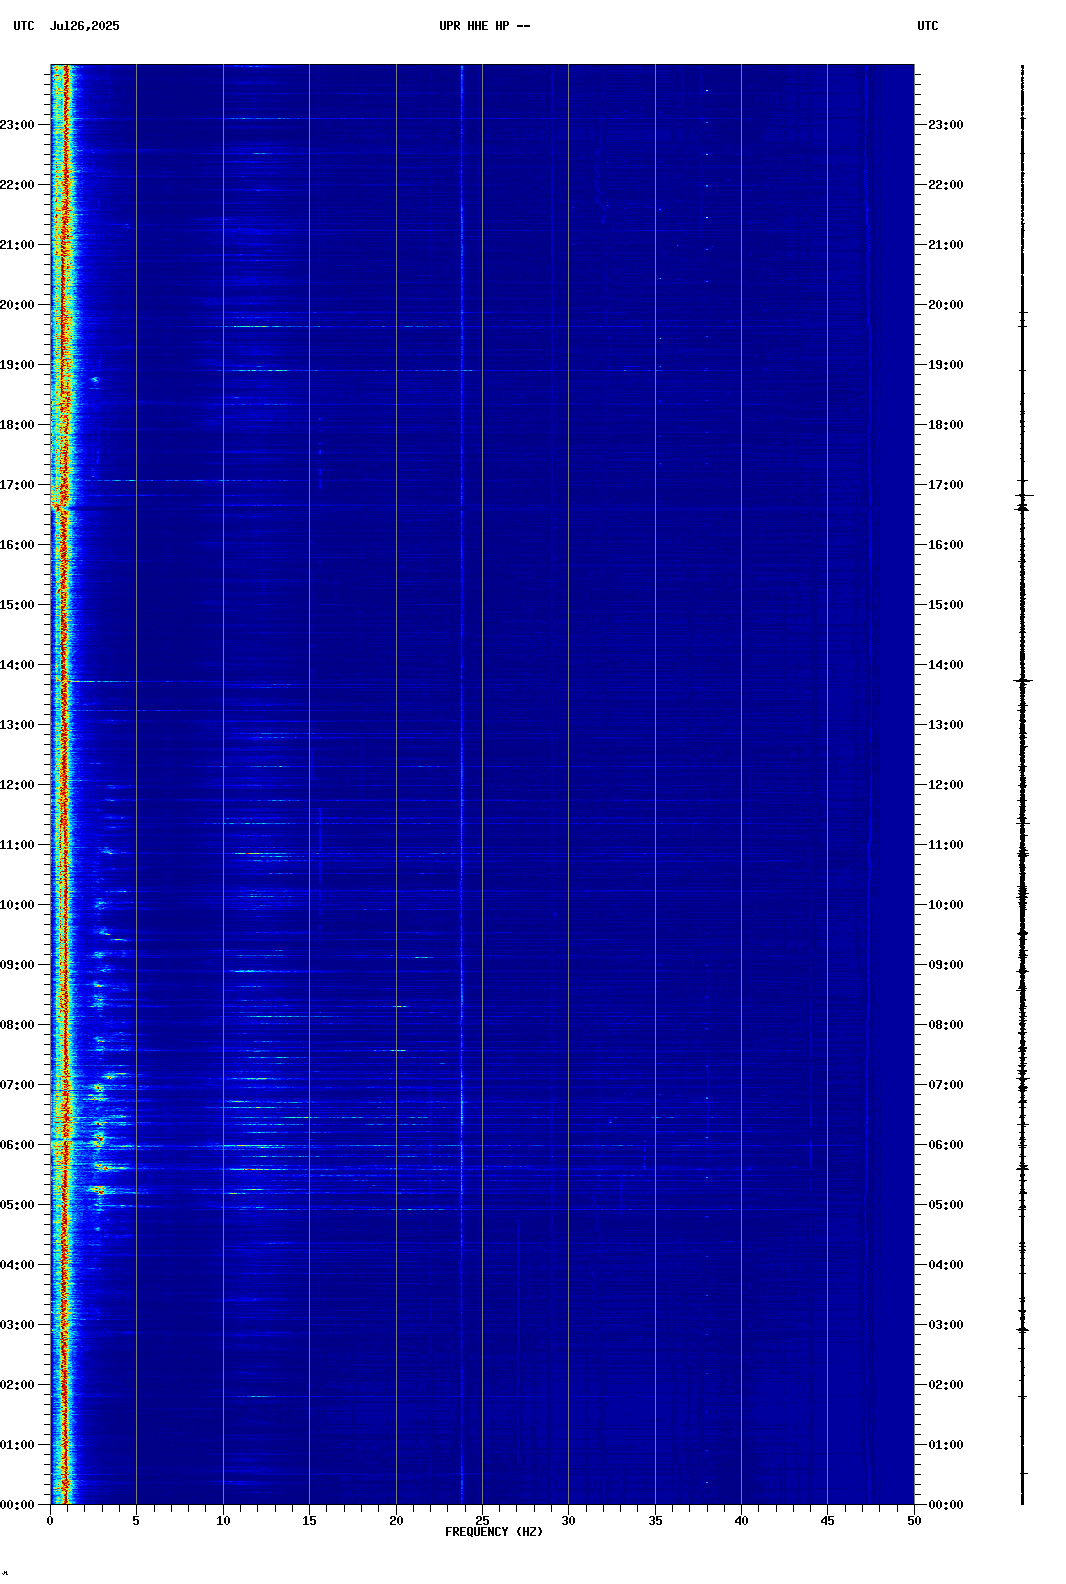Select '13:00' on the left time axis
The height and width of the screenshot is (1584, 1066).
pyautogui.click(x=17, y=725)
